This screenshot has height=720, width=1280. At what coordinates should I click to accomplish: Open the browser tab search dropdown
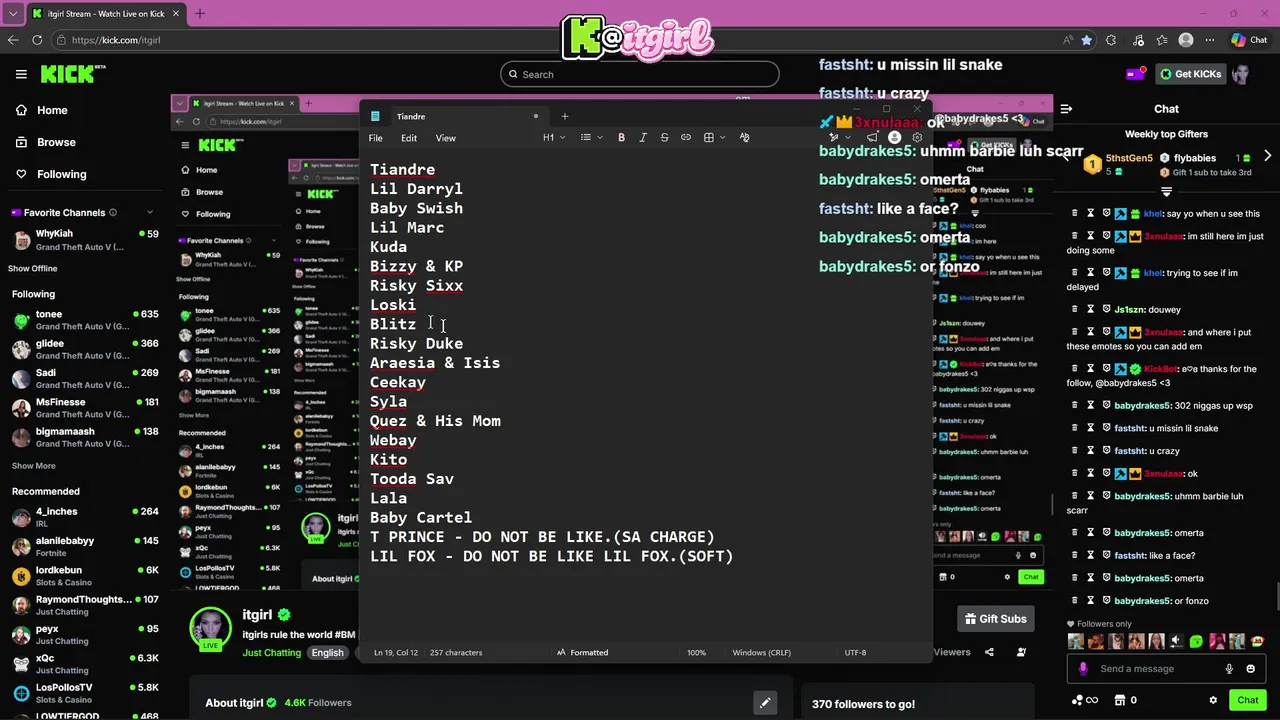point(13,14)
